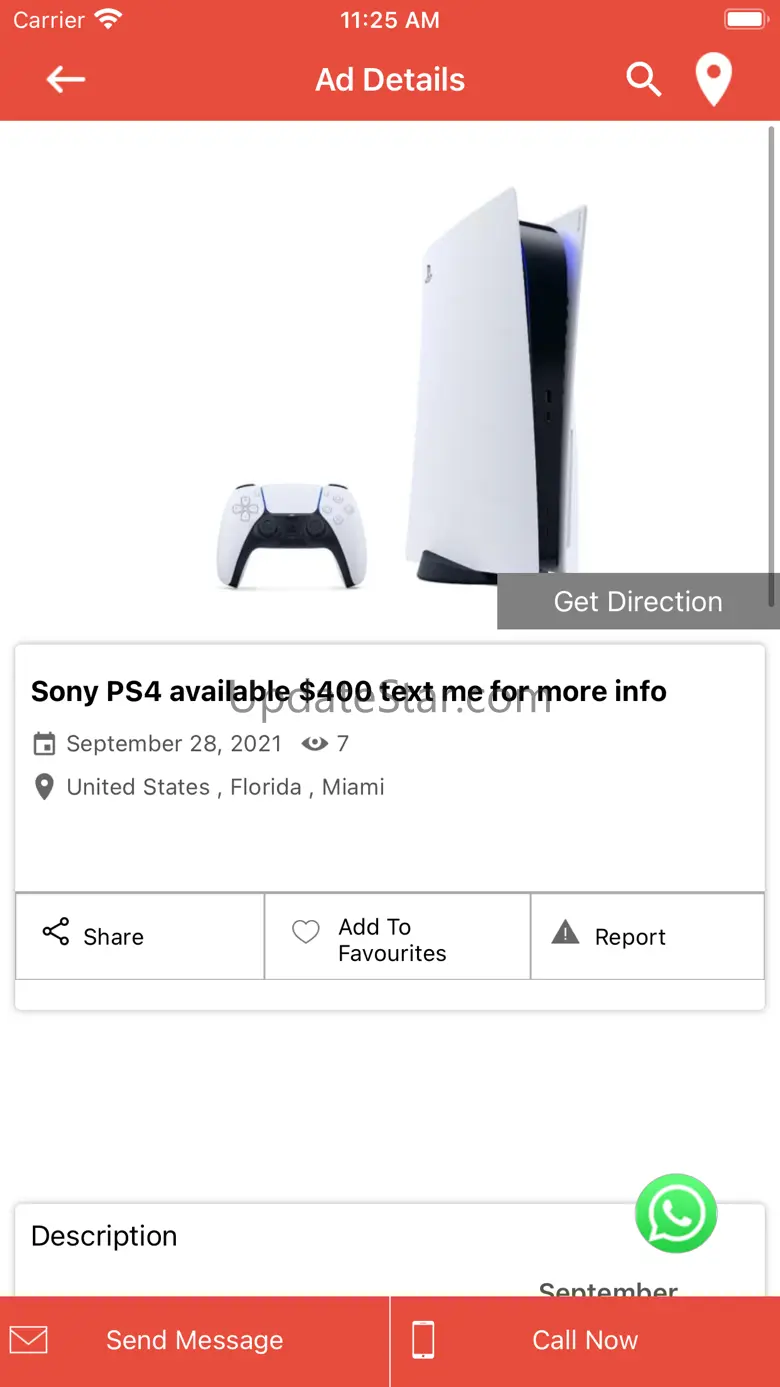Tap the vertical scrollbar on right edge
The image size is (780, 1387).
tap(772, 365)
